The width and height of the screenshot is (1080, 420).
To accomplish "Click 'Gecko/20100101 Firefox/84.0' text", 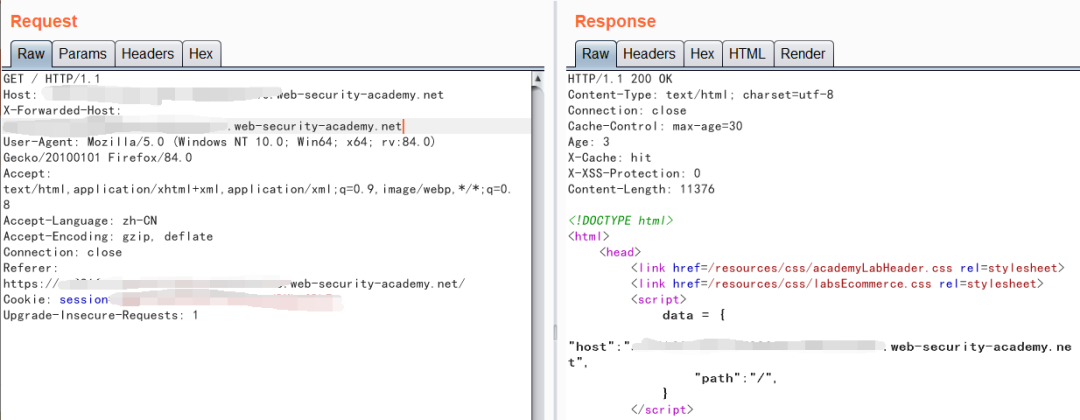I will 98,158.
